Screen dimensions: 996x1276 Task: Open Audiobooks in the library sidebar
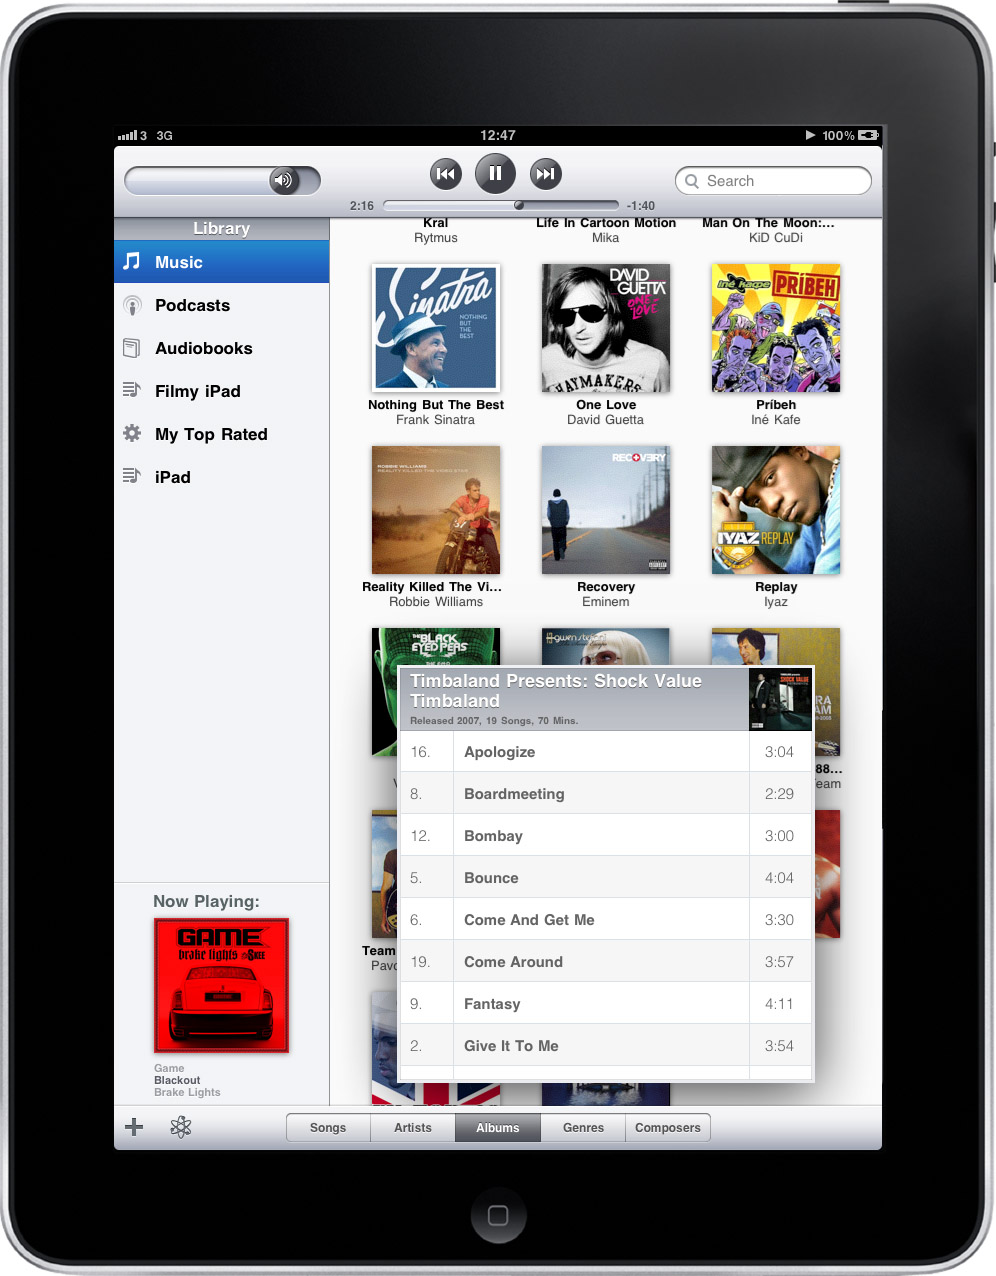pos(203,348)
